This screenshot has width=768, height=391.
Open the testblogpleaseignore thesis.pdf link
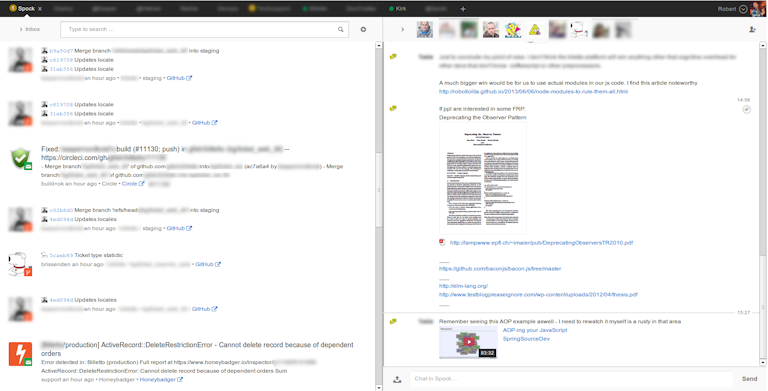538,295
